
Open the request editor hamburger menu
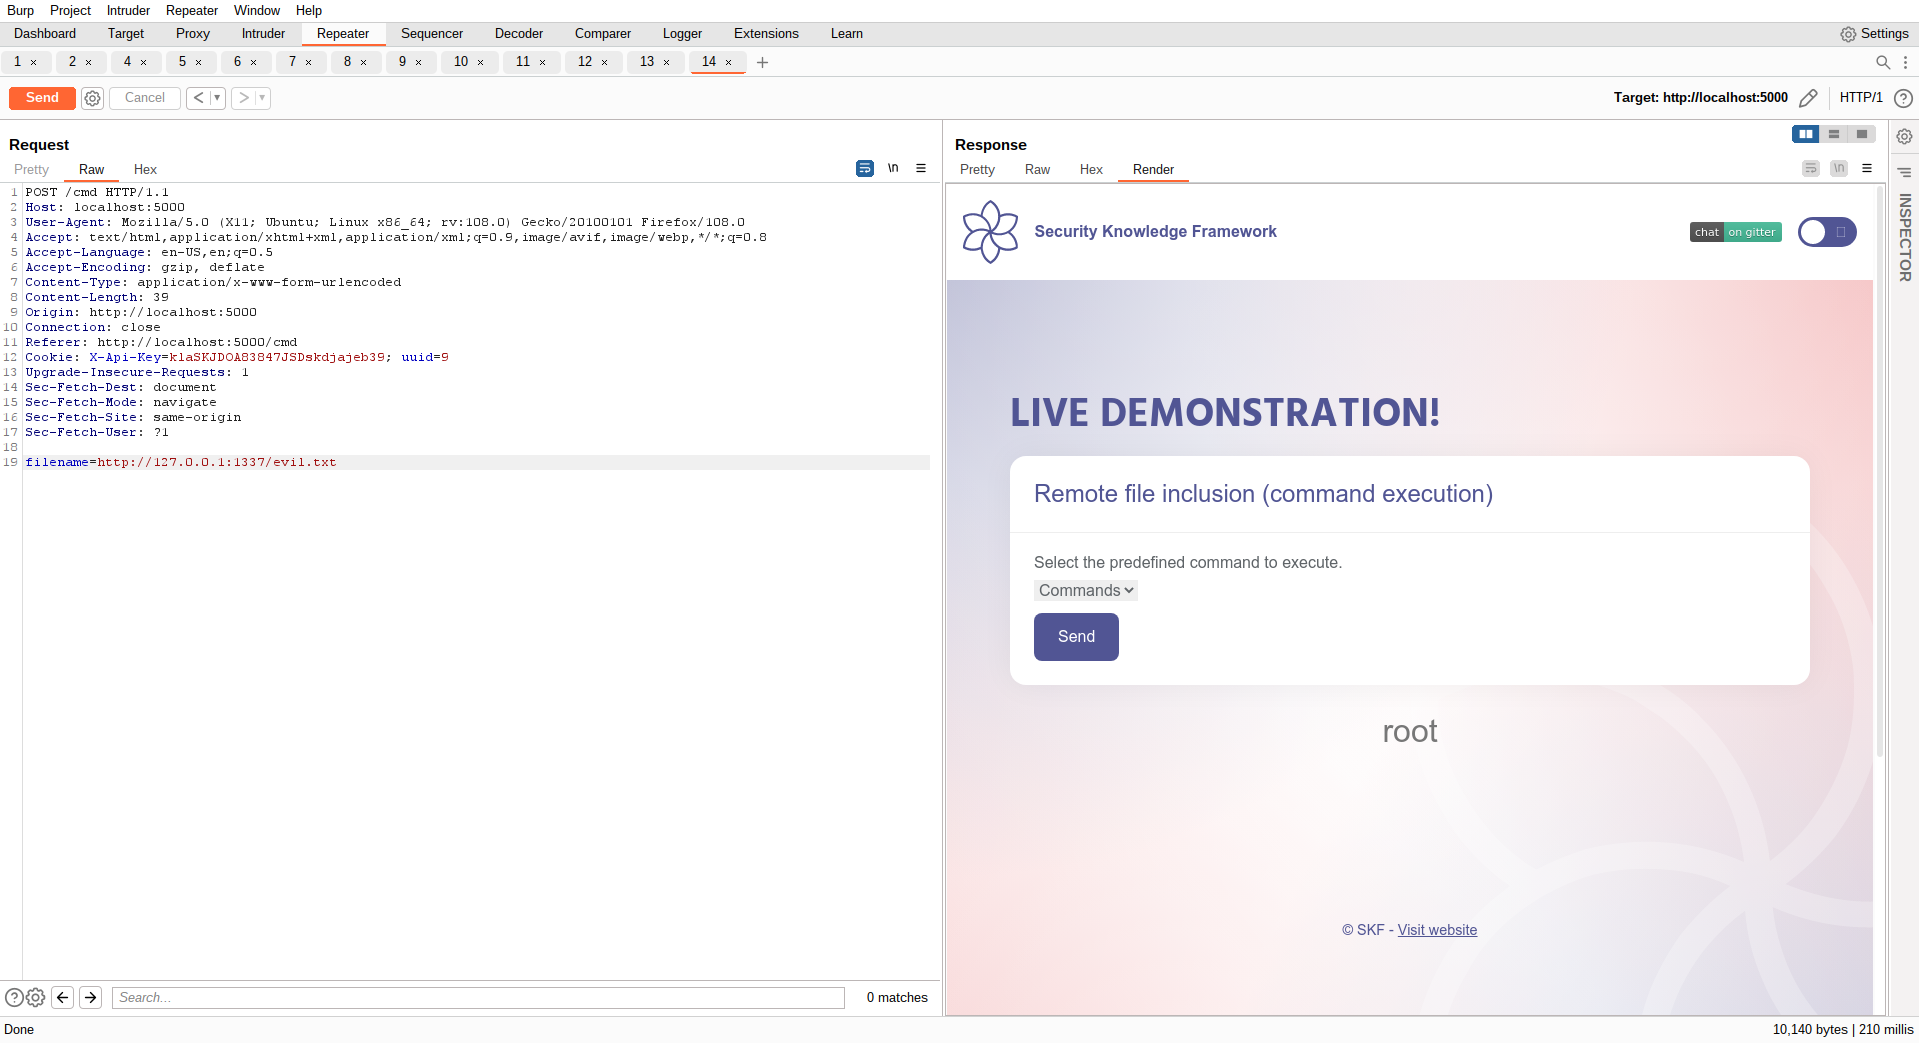tap(921, 168)
